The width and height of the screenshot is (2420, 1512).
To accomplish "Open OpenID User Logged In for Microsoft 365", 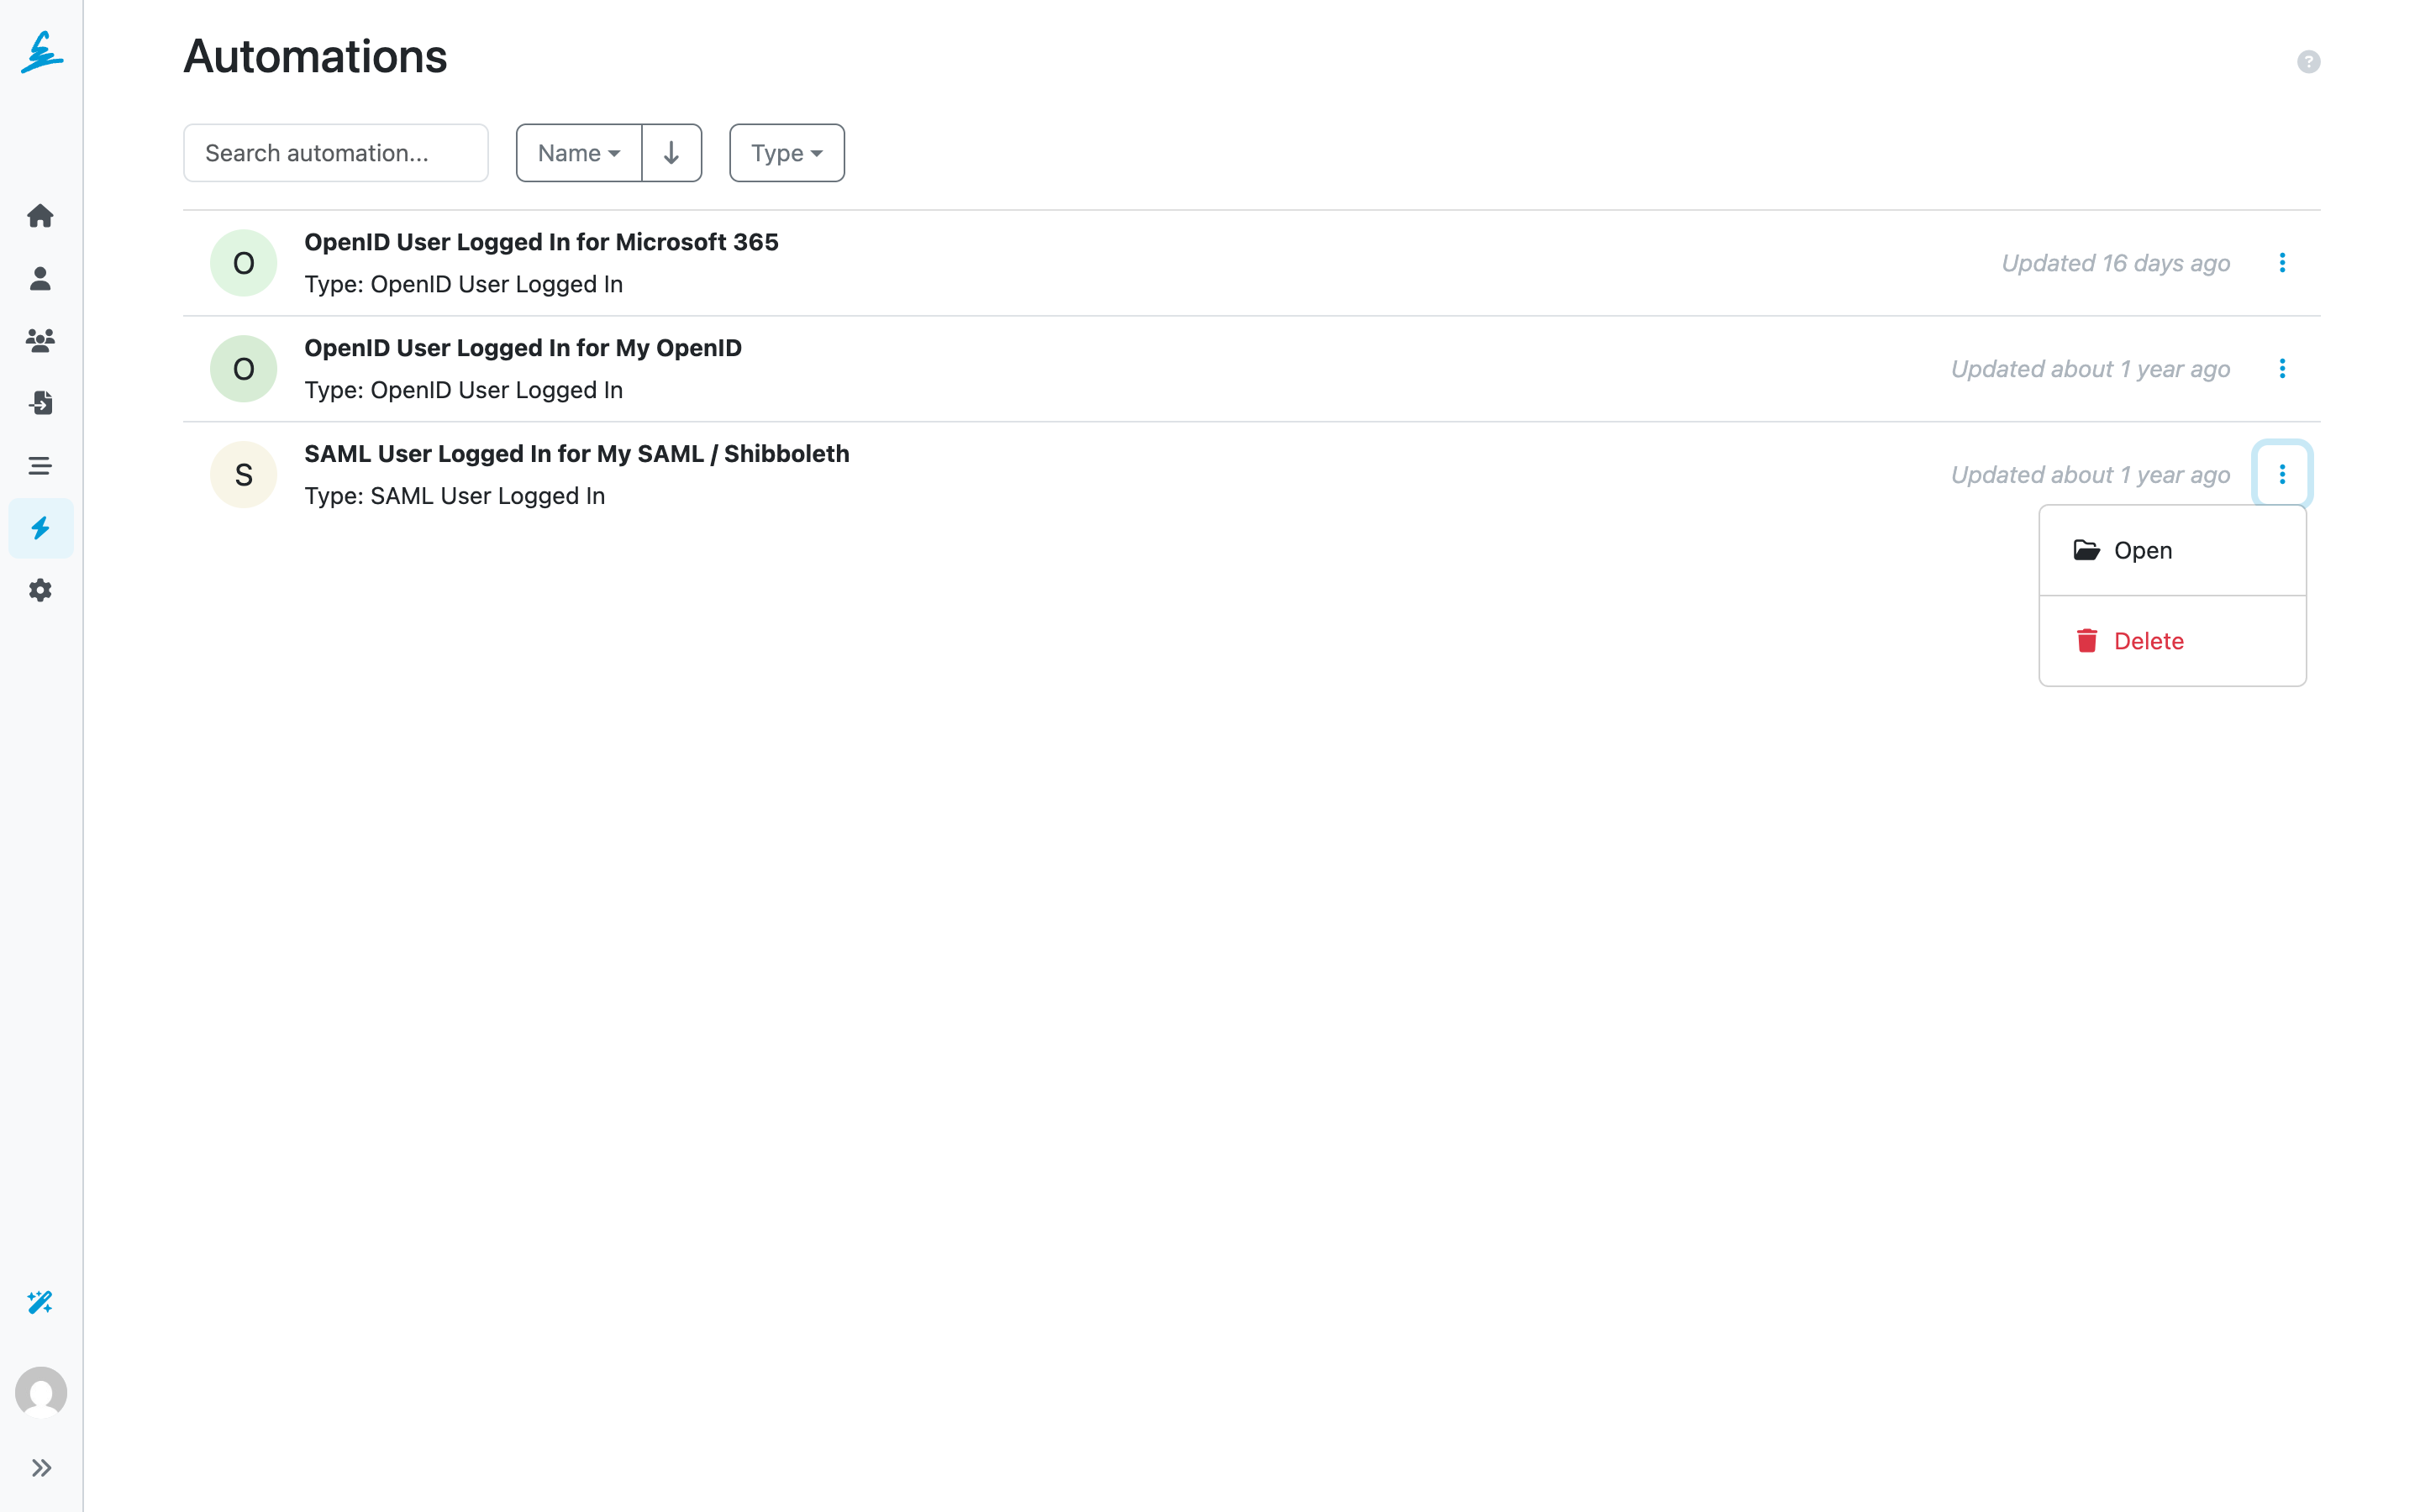I will 541,242.
